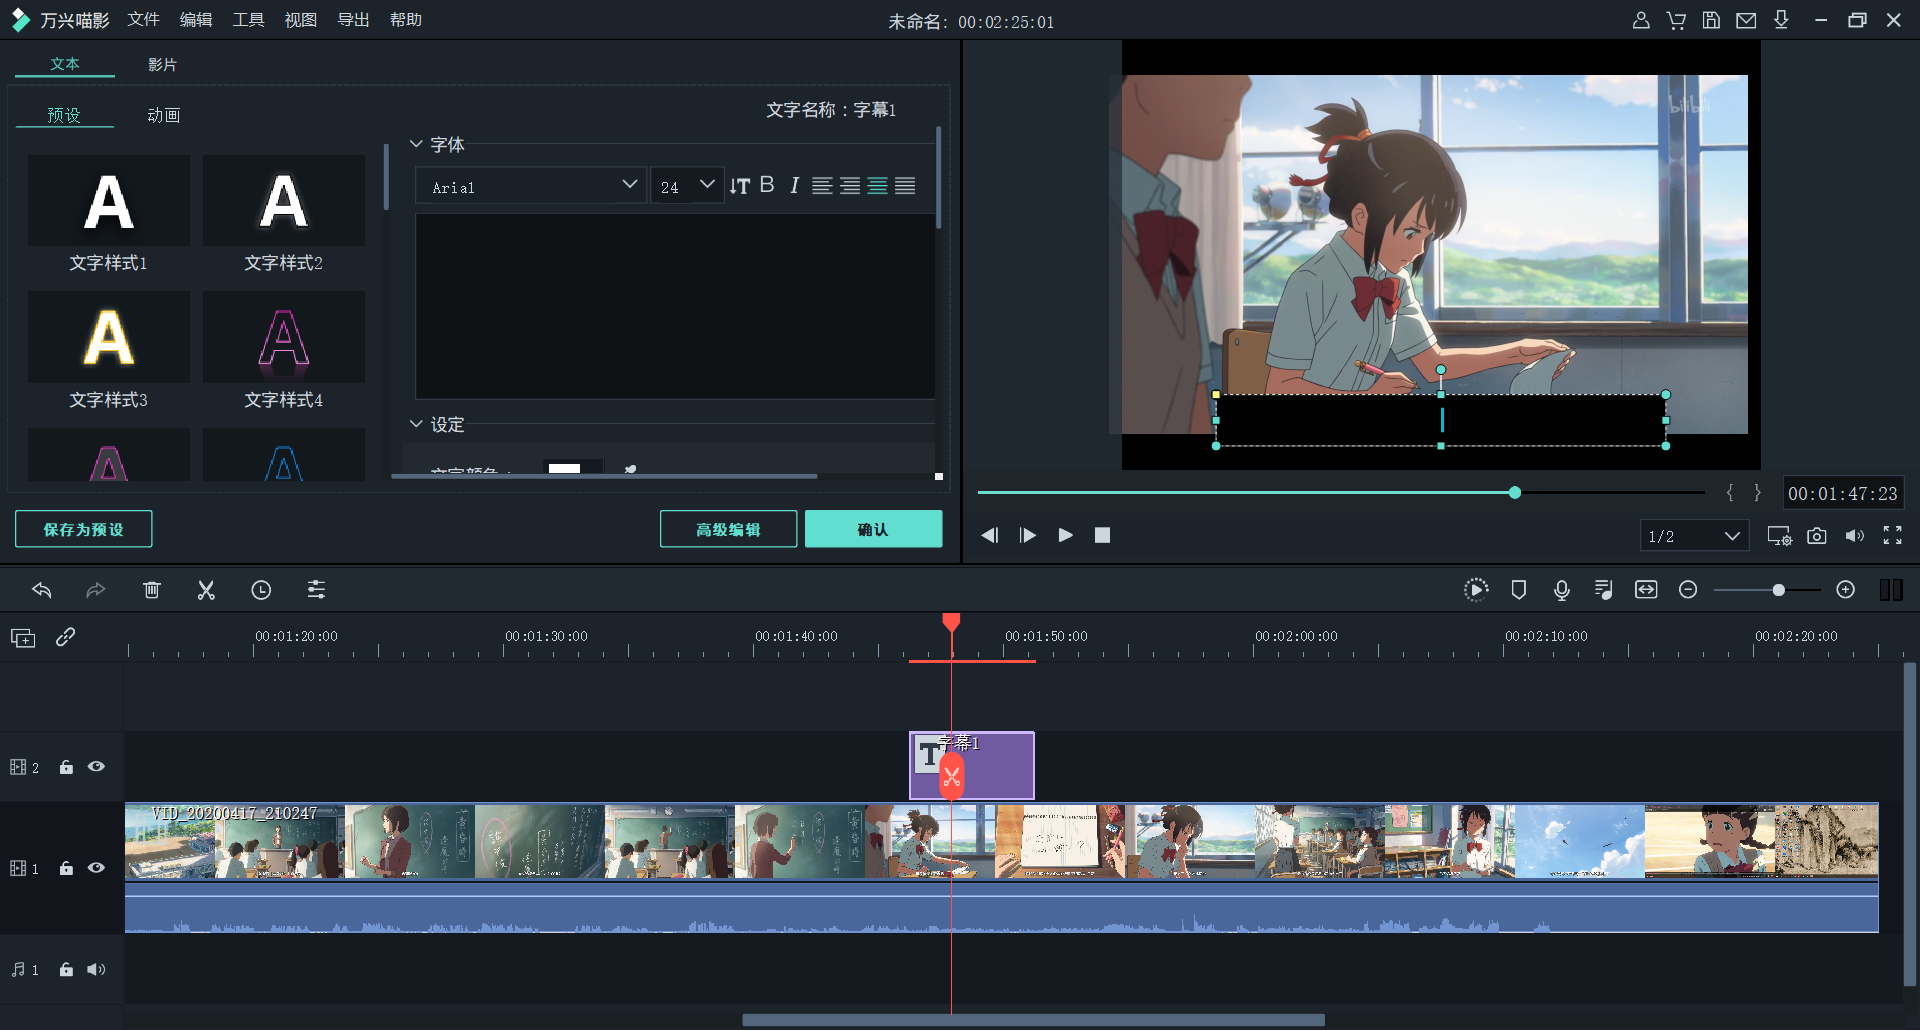
Task: Hide video track 1 with the eye toggle
Action: pyautogui.click(x=97, y=868)
